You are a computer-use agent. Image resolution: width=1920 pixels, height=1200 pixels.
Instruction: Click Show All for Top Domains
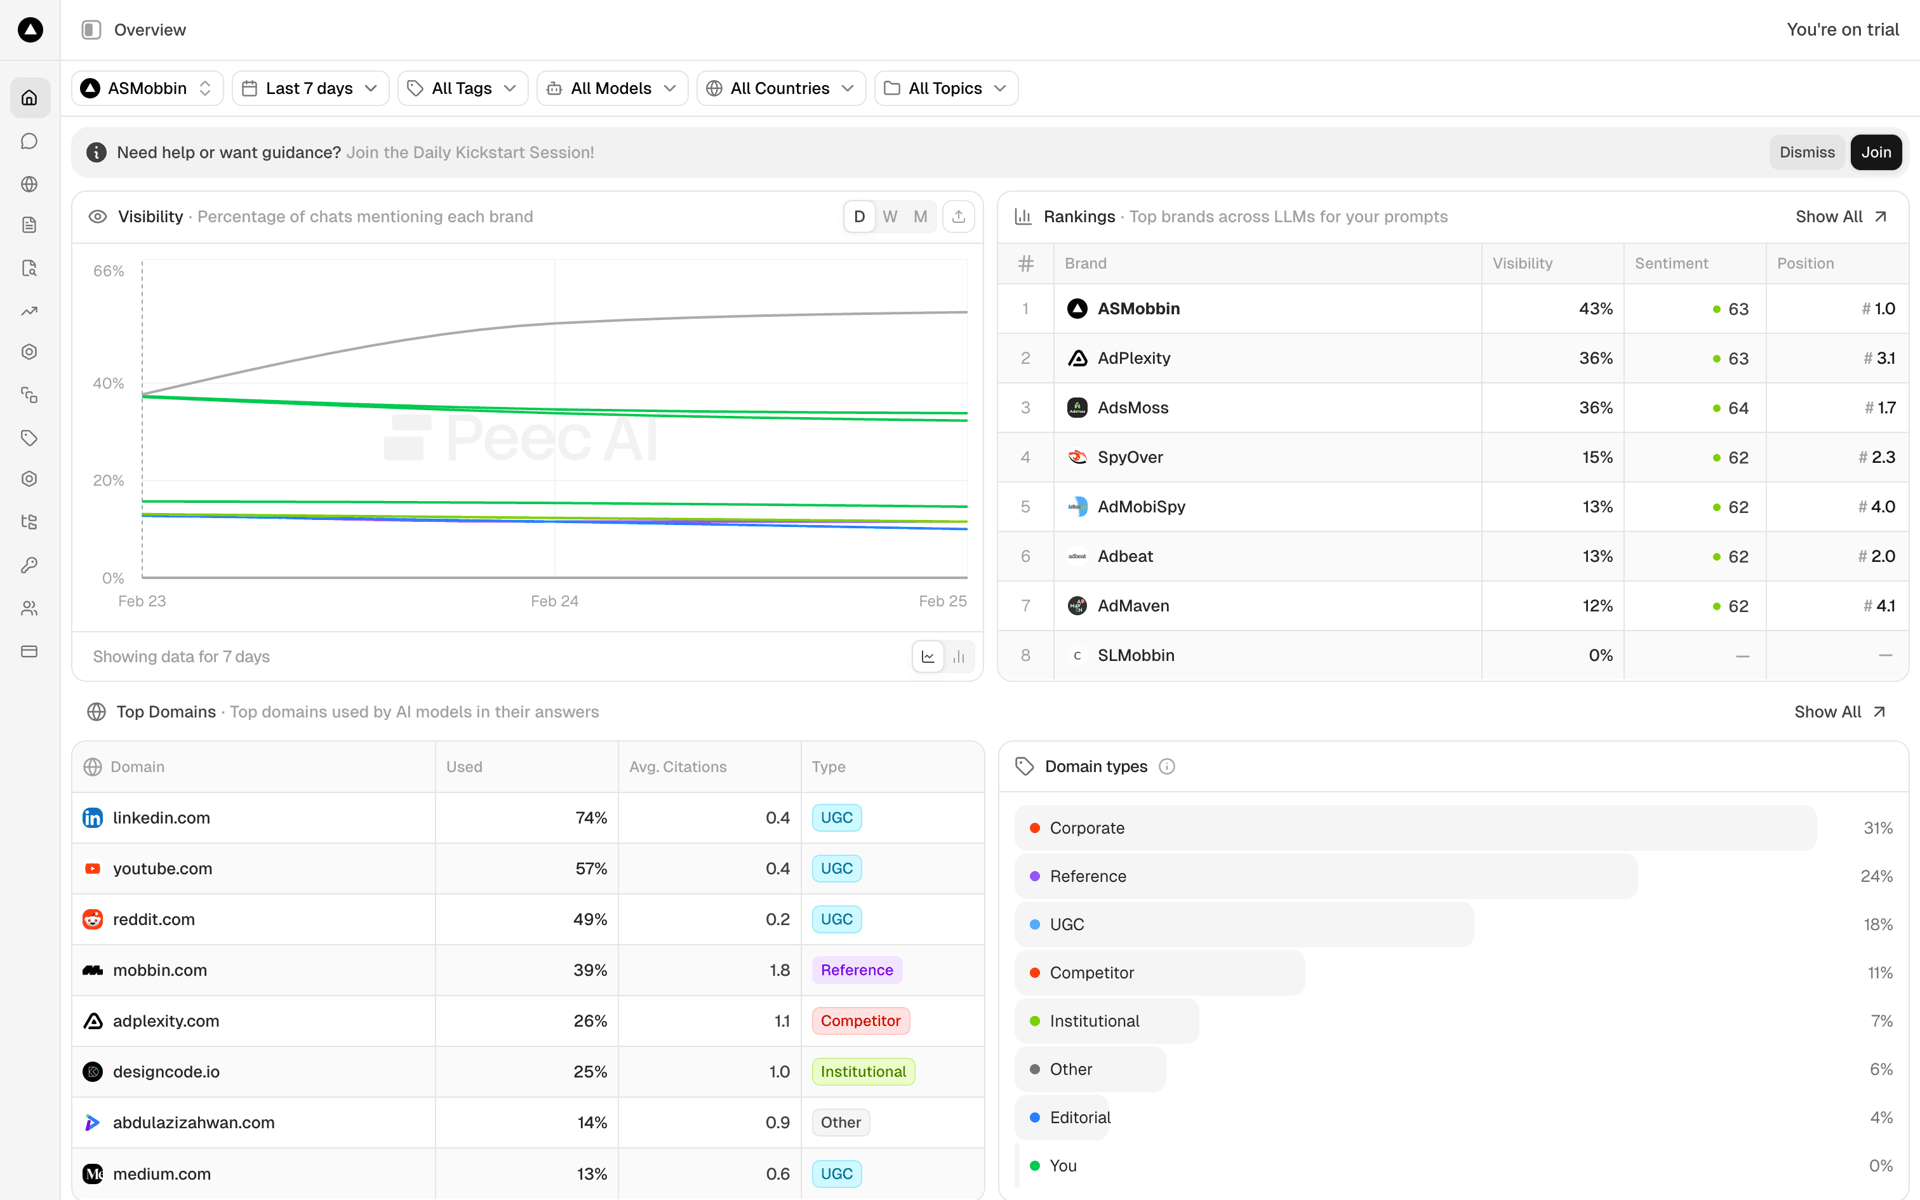point(1840,712)
